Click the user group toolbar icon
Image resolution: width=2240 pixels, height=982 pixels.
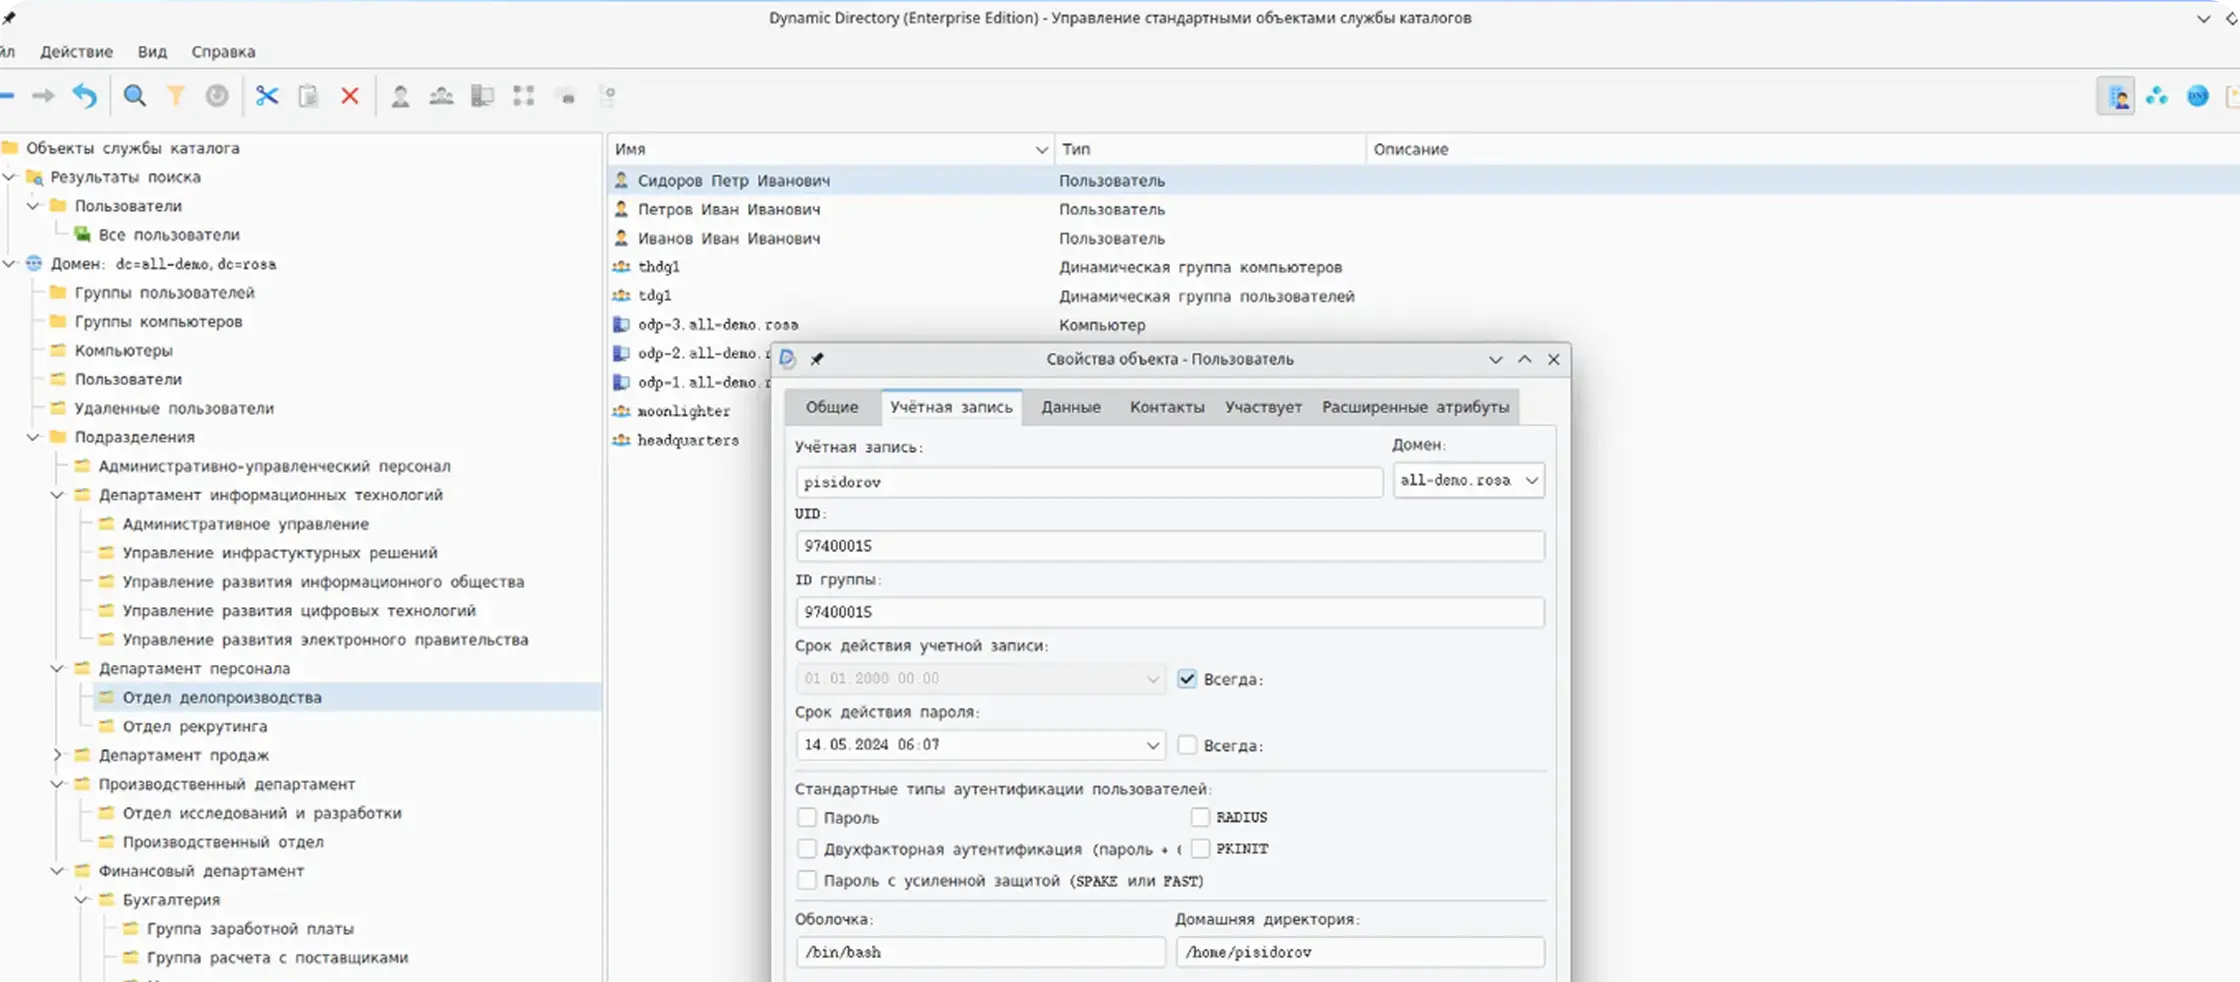pyautogui.click(x=441, y=96)
